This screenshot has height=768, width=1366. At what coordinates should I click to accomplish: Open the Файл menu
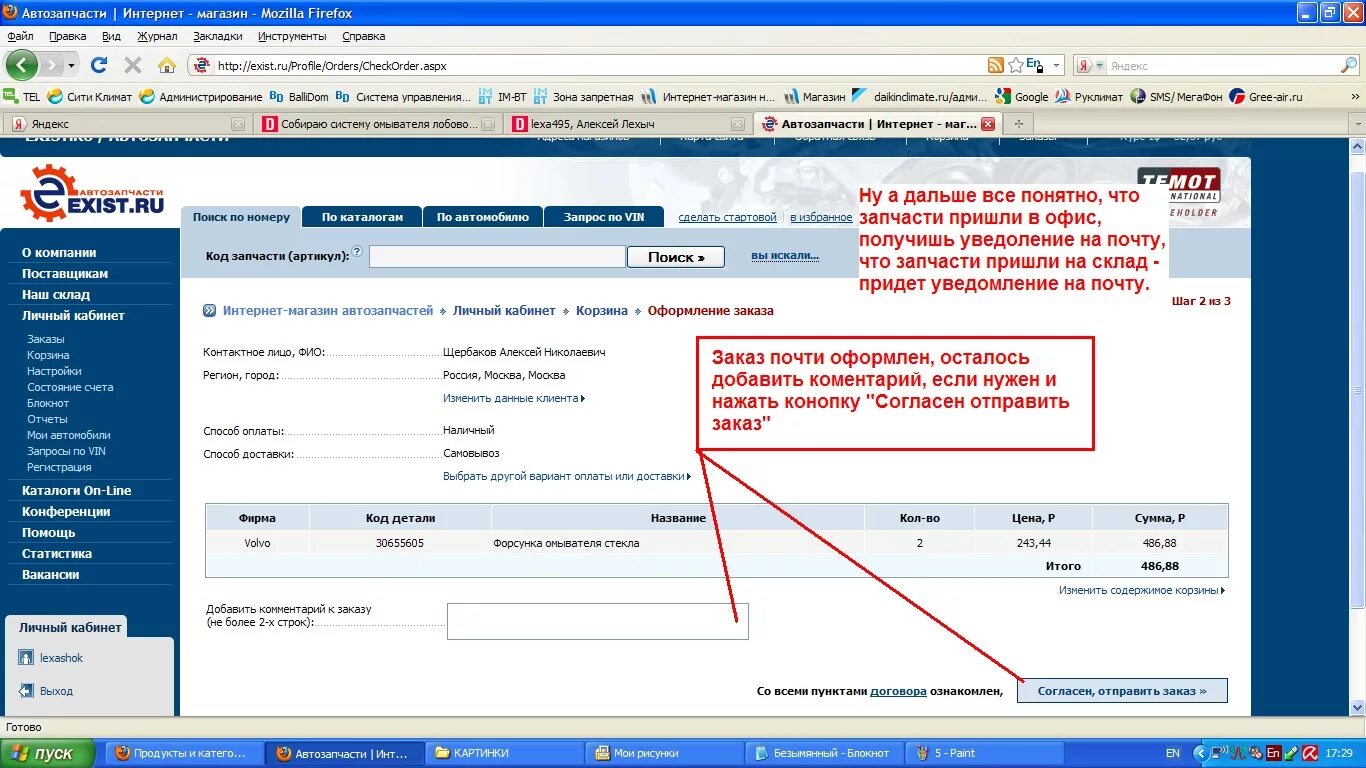[x=20, y=36]
